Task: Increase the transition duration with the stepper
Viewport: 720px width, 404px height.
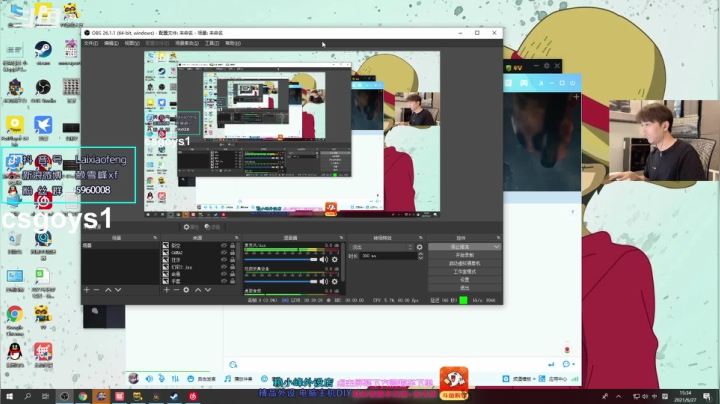Action: click(421, 254)
